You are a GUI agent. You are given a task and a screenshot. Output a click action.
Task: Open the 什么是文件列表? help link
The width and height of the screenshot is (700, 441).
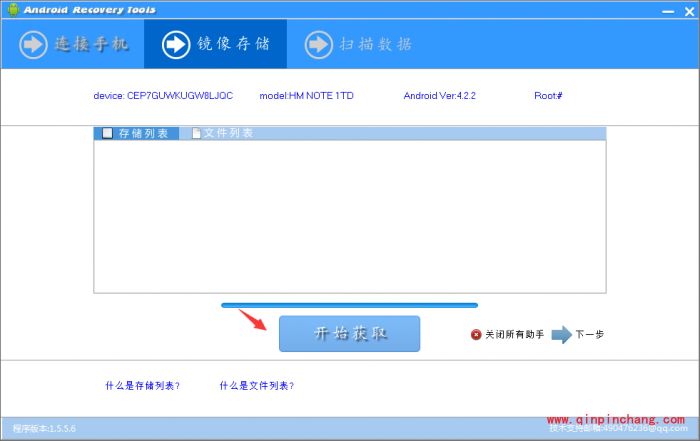[257, 385]
